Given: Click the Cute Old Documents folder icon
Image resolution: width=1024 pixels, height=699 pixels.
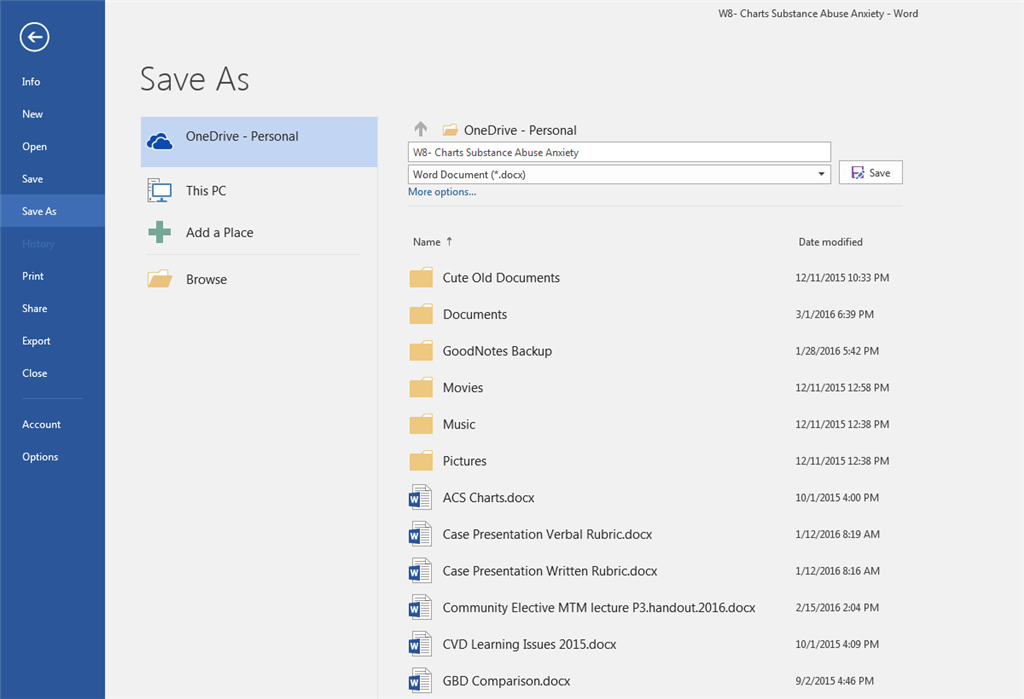Looking at the screenshot, I should pos(421,277).
